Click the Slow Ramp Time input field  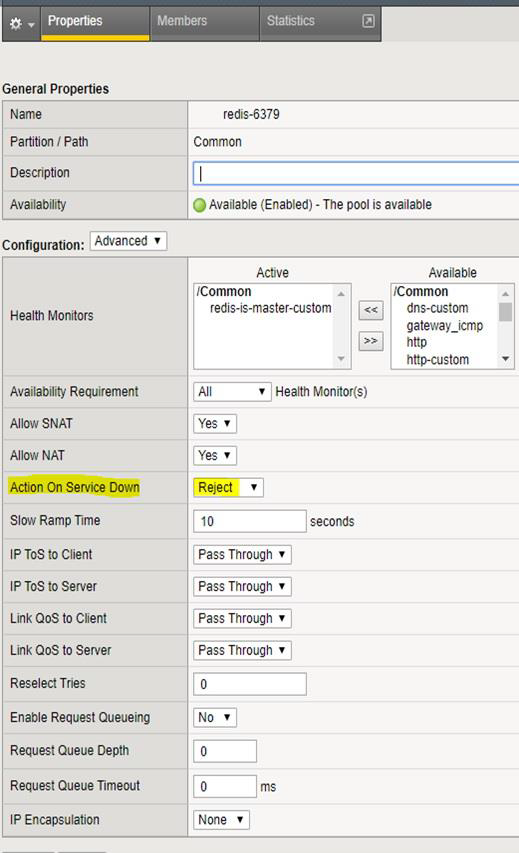(250, 521)
